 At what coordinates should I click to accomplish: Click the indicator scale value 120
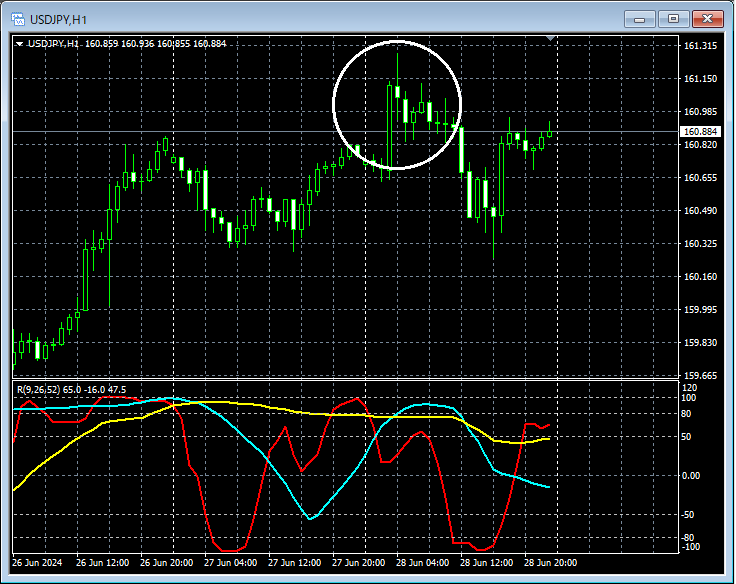690,388
